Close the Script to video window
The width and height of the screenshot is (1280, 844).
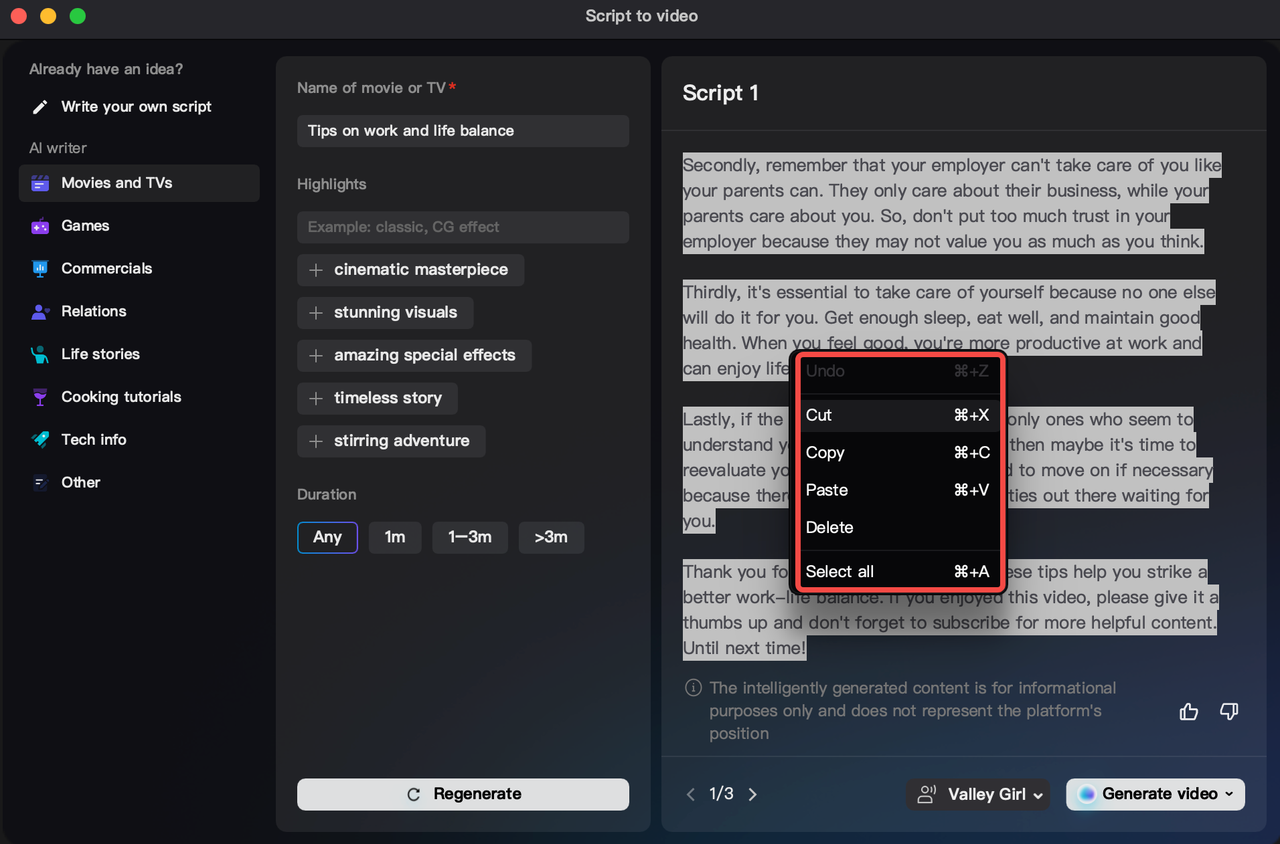pyautogui.click(x=17, y=16)
